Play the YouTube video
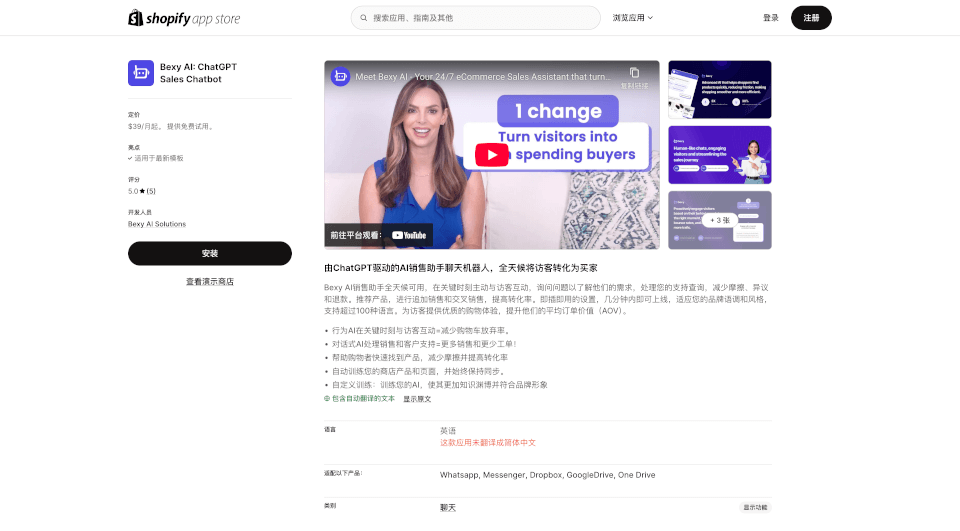The image size is (960, 531). (x=492, y=155)
